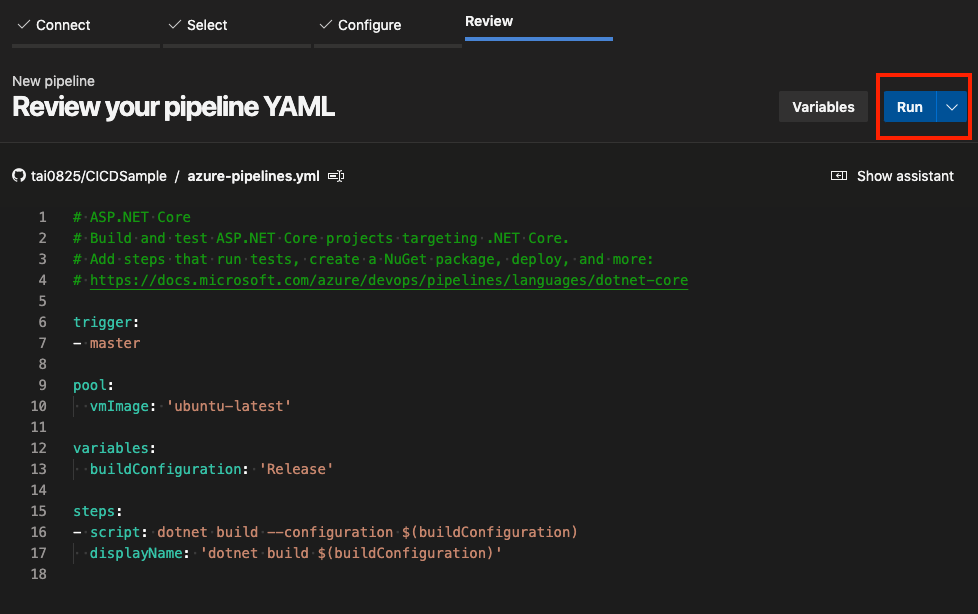Switch to the Select step tab
The width and height of the screenshot is (978, 614).
point(207,25)
